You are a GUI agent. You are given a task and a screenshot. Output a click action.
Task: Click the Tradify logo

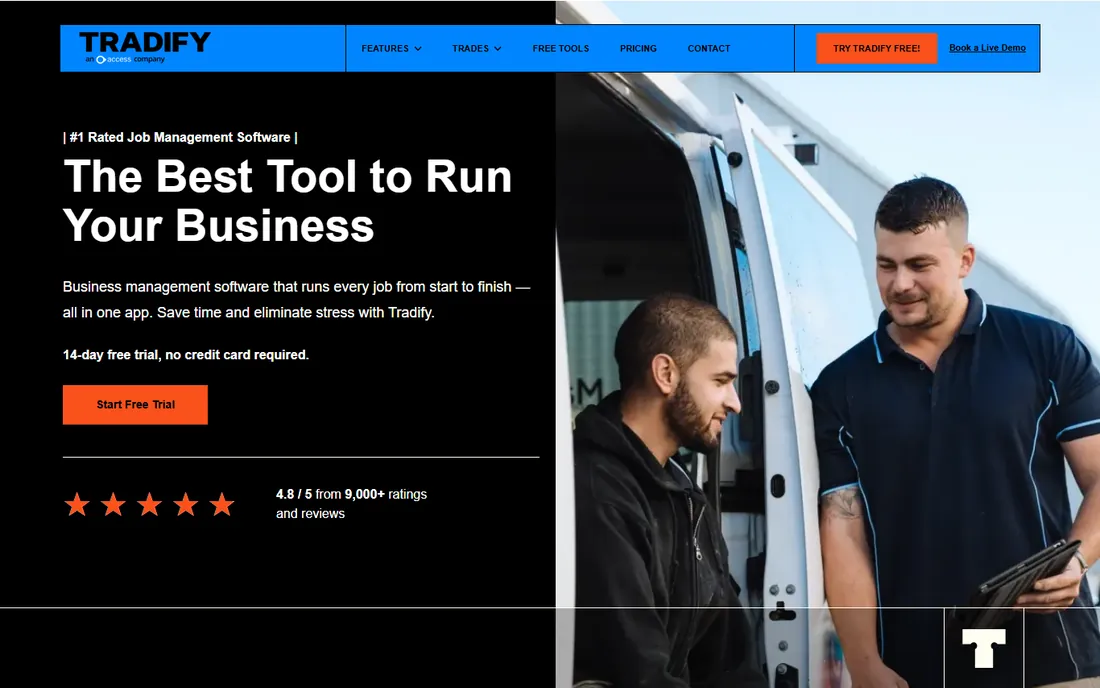coord(145,47)
